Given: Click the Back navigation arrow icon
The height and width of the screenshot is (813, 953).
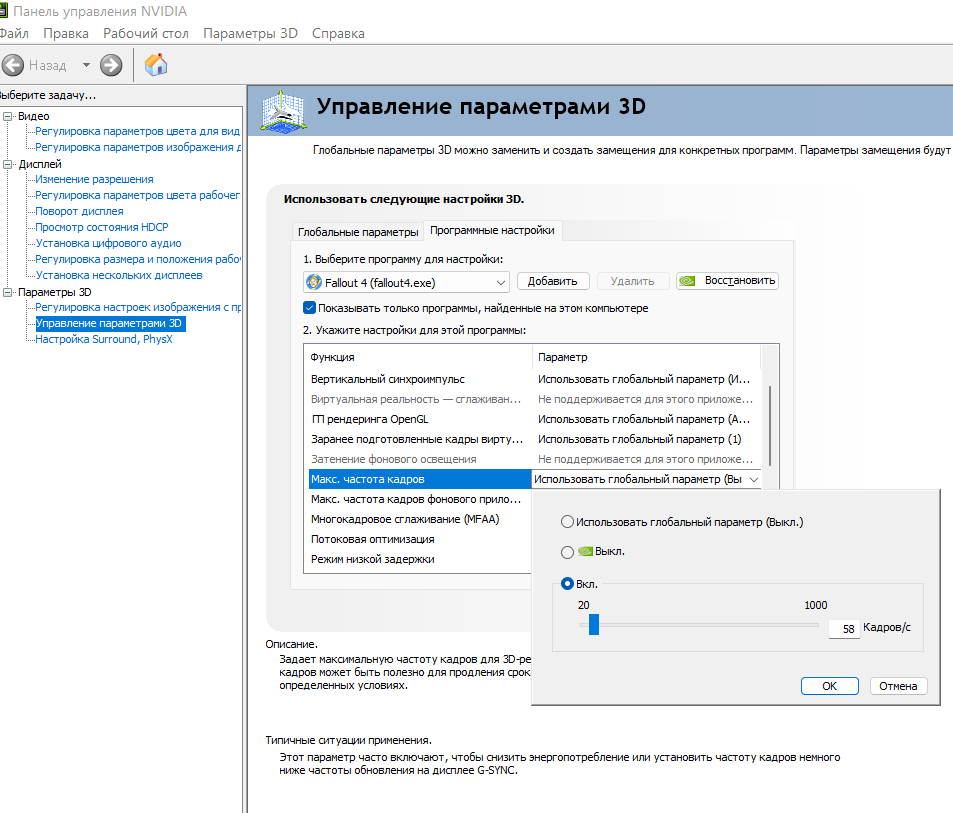Looking at the screenshot, I should [x=13, y=65].
